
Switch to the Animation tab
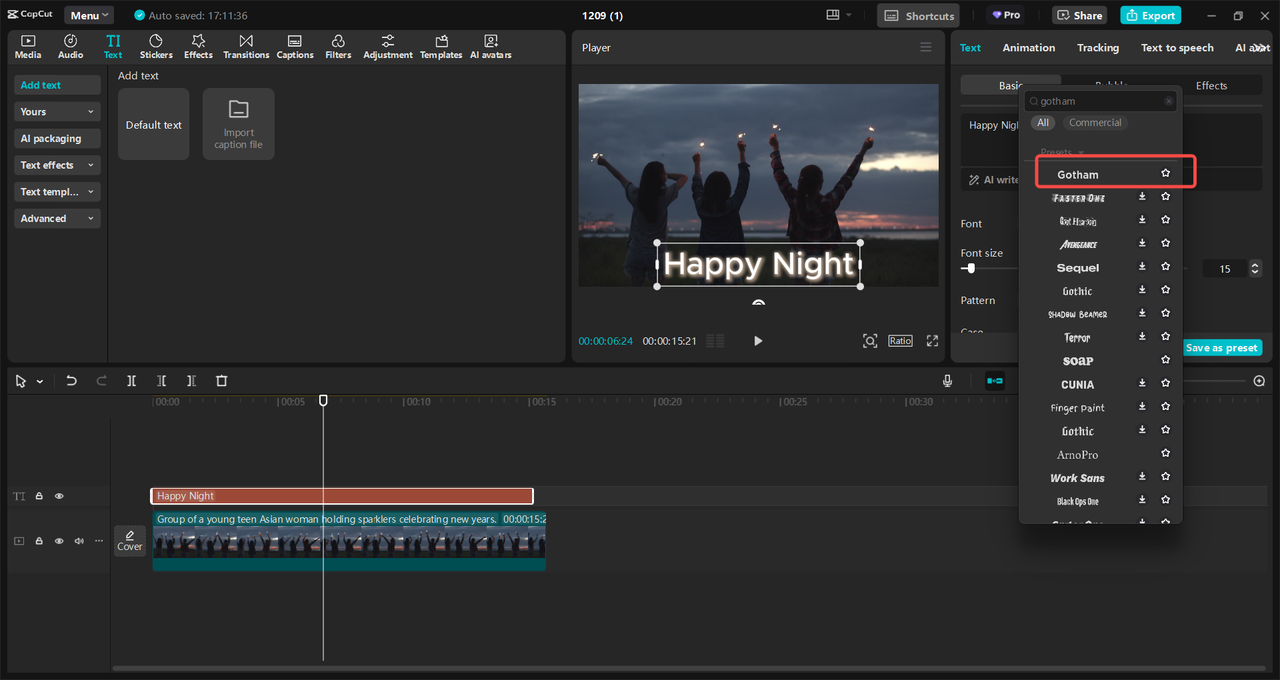1028,48
